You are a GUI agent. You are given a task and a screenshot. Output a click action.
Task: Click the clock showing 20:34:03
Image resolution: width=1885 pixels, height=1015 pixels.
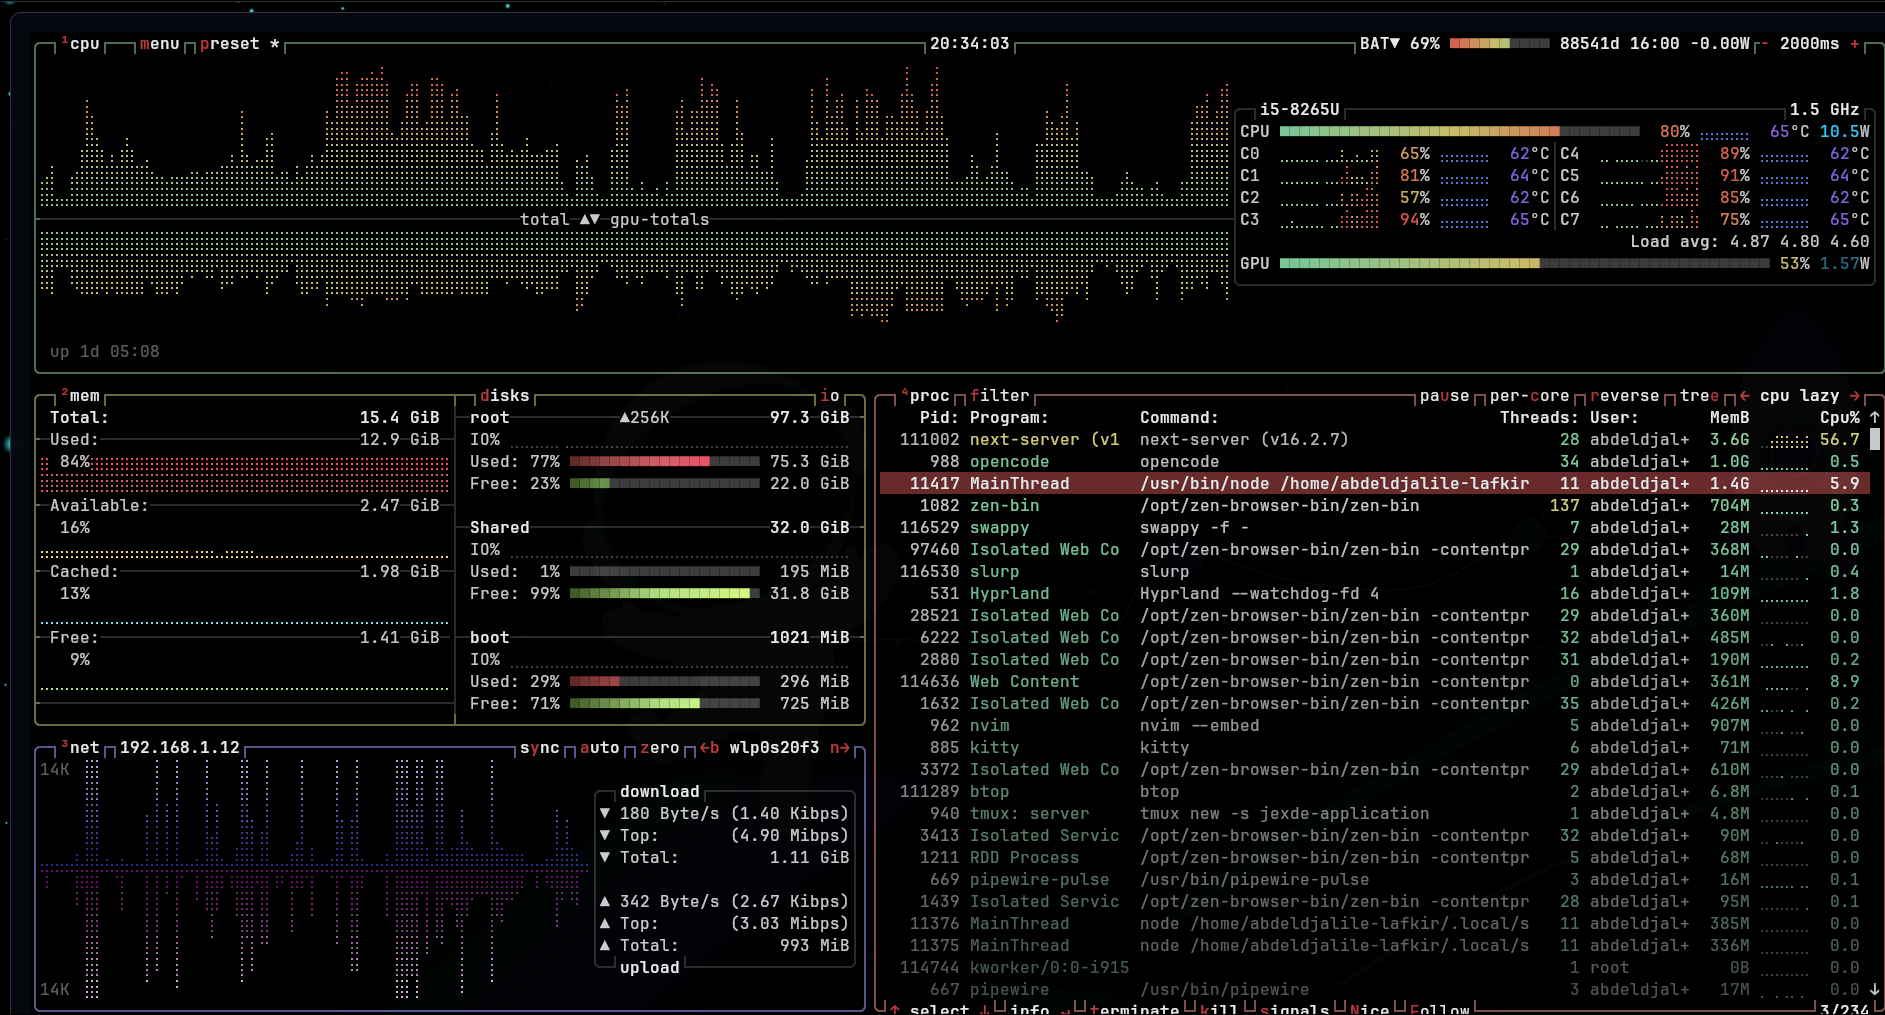pyautogui.click(x=970, y=44)
